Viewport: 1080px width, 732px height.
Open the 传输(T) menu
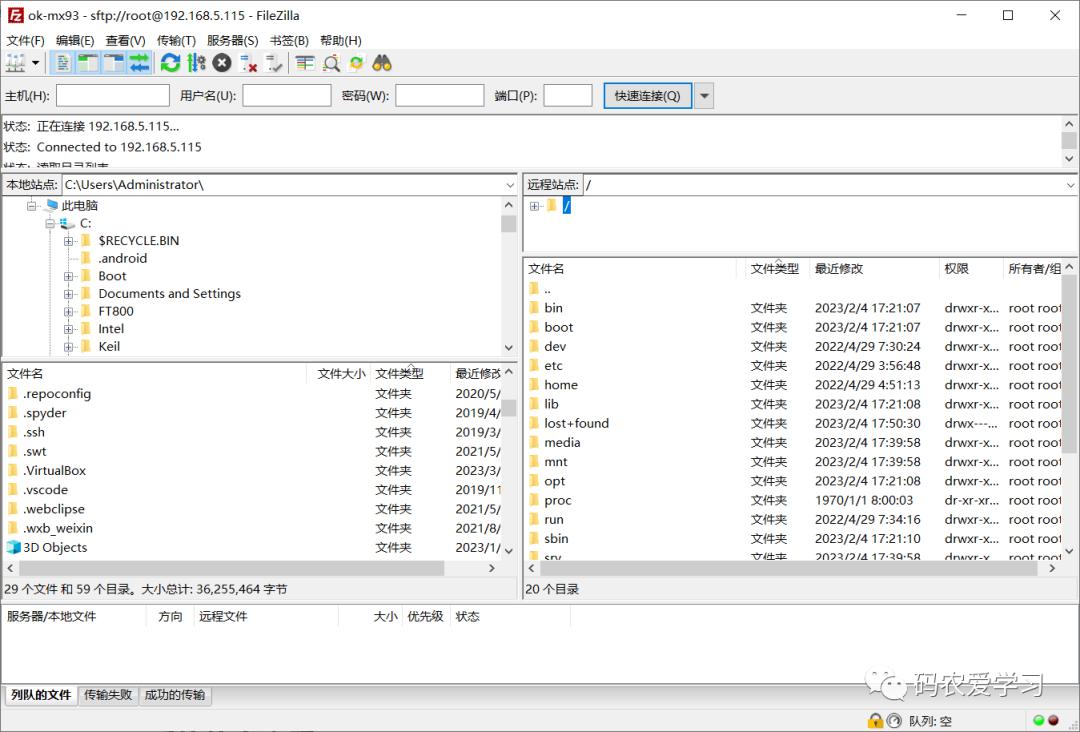176,41
